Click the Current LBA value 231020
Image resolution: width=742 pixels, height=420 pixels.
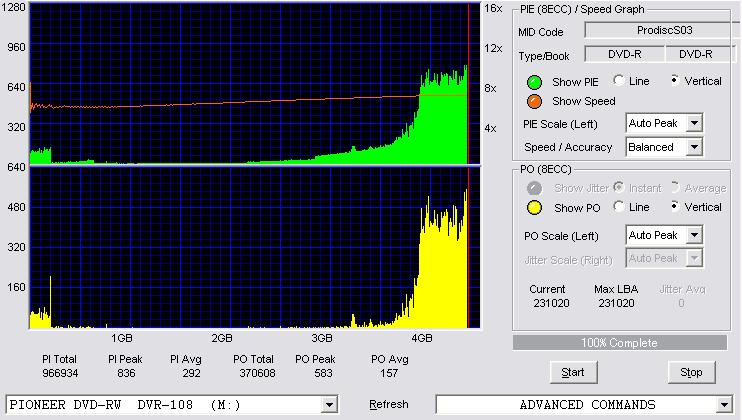551,303
